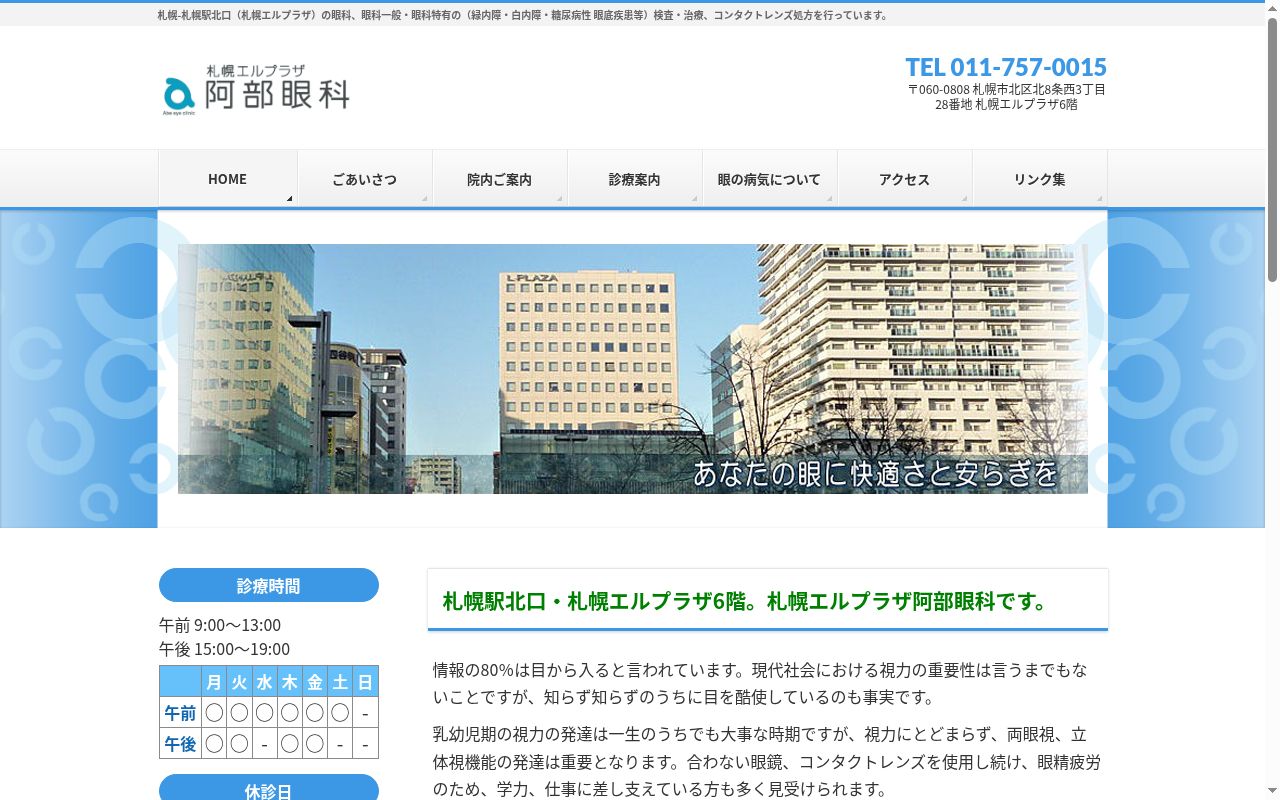The image size is (1280, 800).
Task: Open 眼の病気について navigation item
Action: [770, 179]
